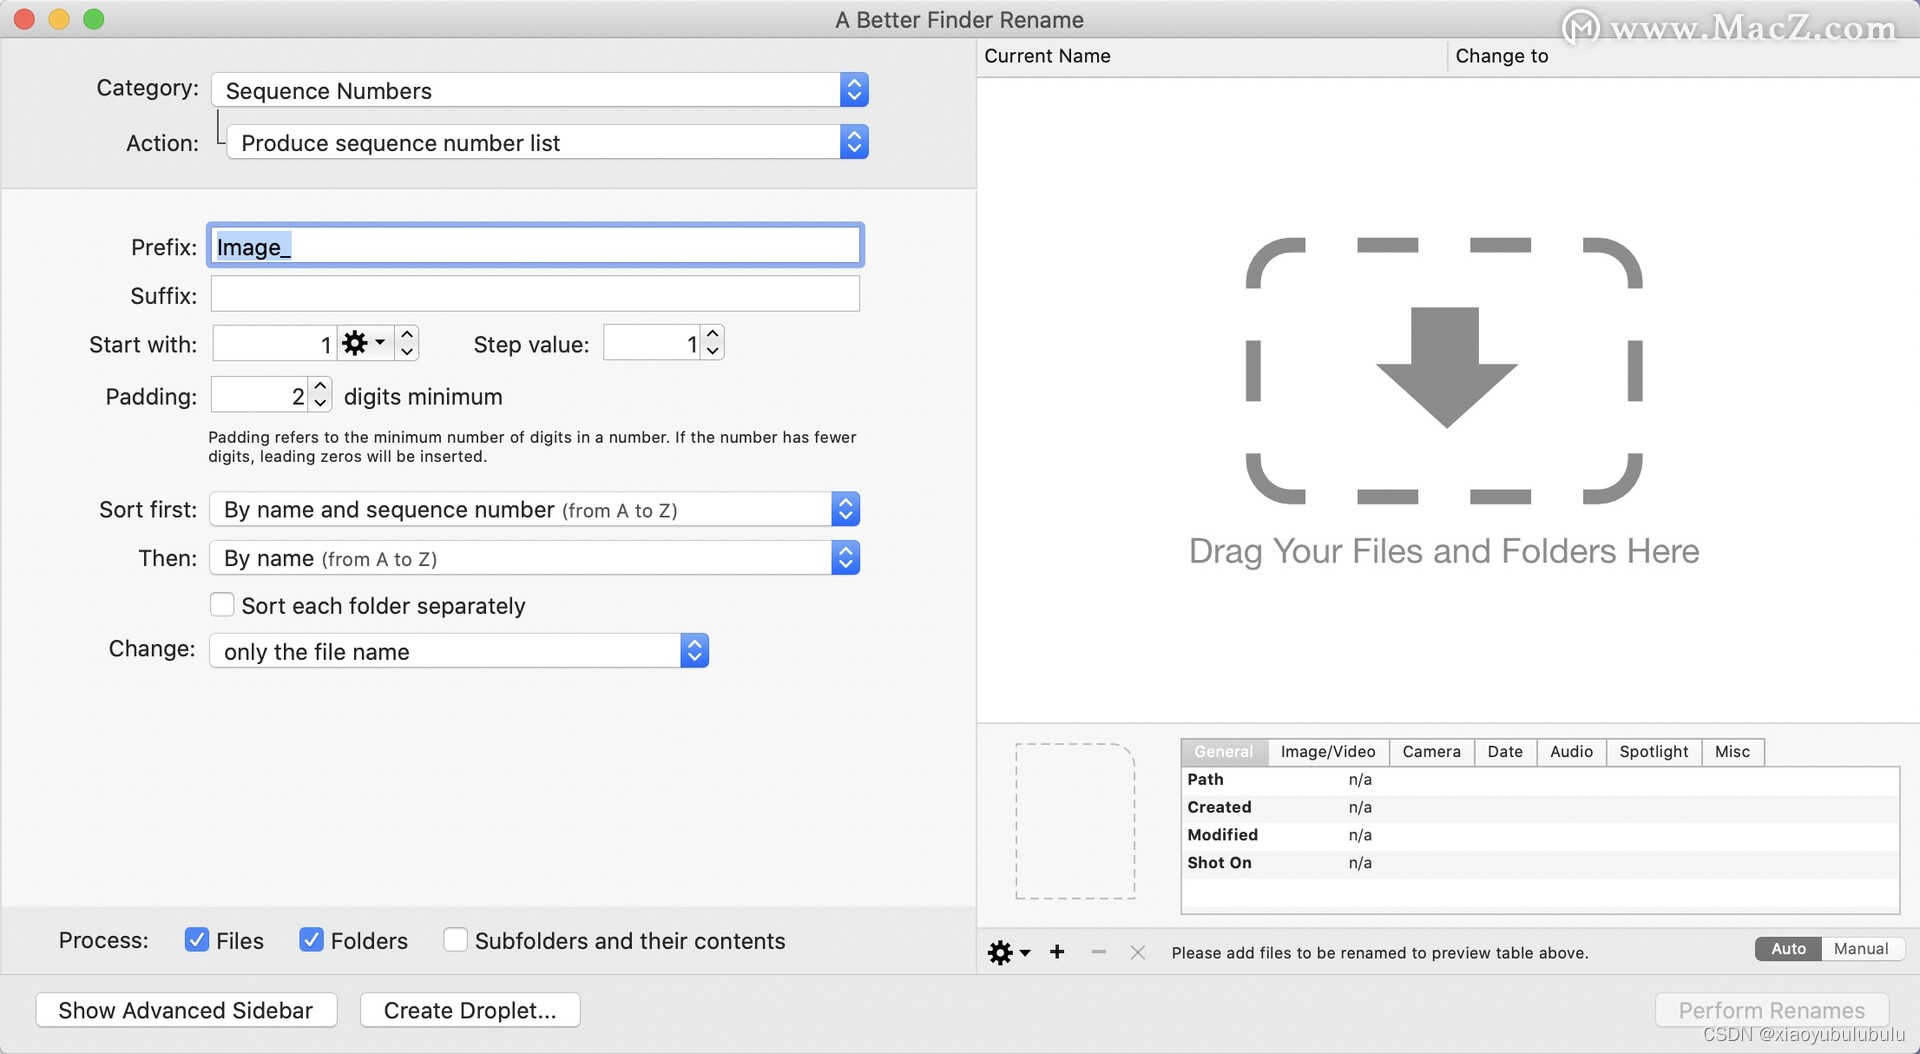
Task: Click the Created metadata row
Action: [x=1540, y=808]
